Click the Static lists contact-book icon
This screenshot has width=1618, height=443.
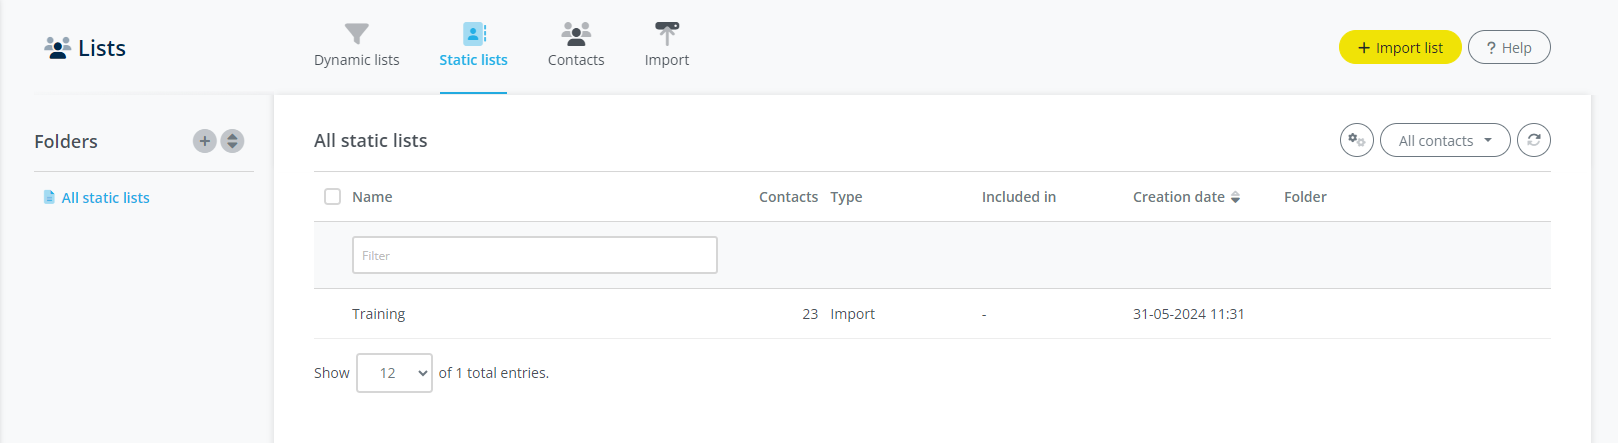pos(474,34)
